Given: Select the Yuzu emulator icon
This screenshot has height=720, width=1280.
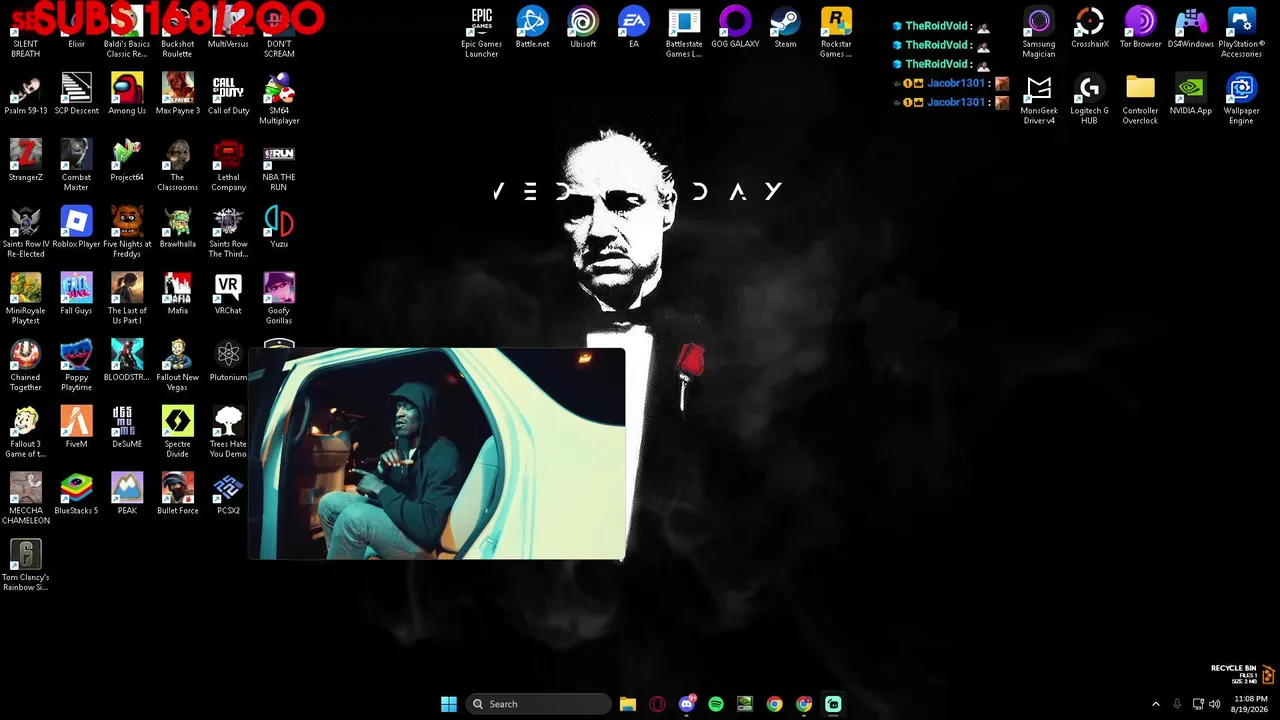Looking at the screenshot, I should point(279,228).
